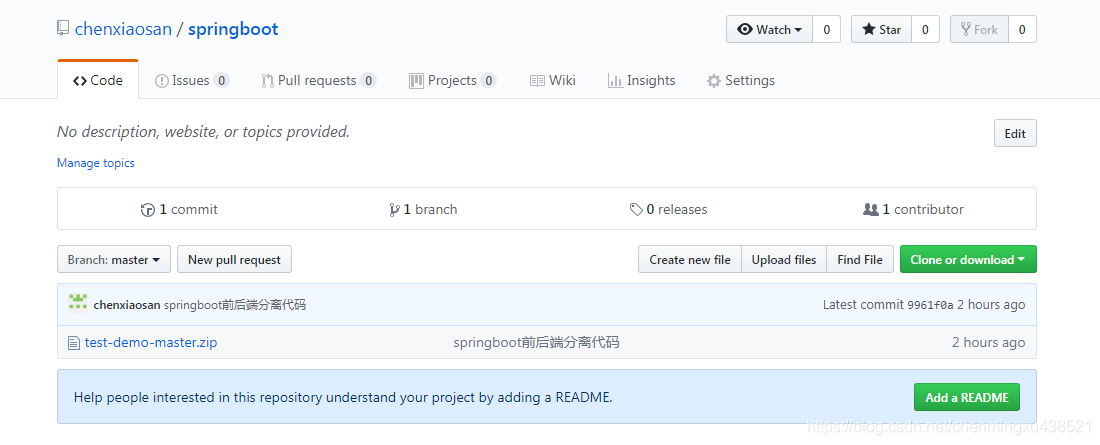Image resolution: width=1100 pixels, height=445 pixels.
Task: View the 1 contributor link
Action: [x=913, y=209]
